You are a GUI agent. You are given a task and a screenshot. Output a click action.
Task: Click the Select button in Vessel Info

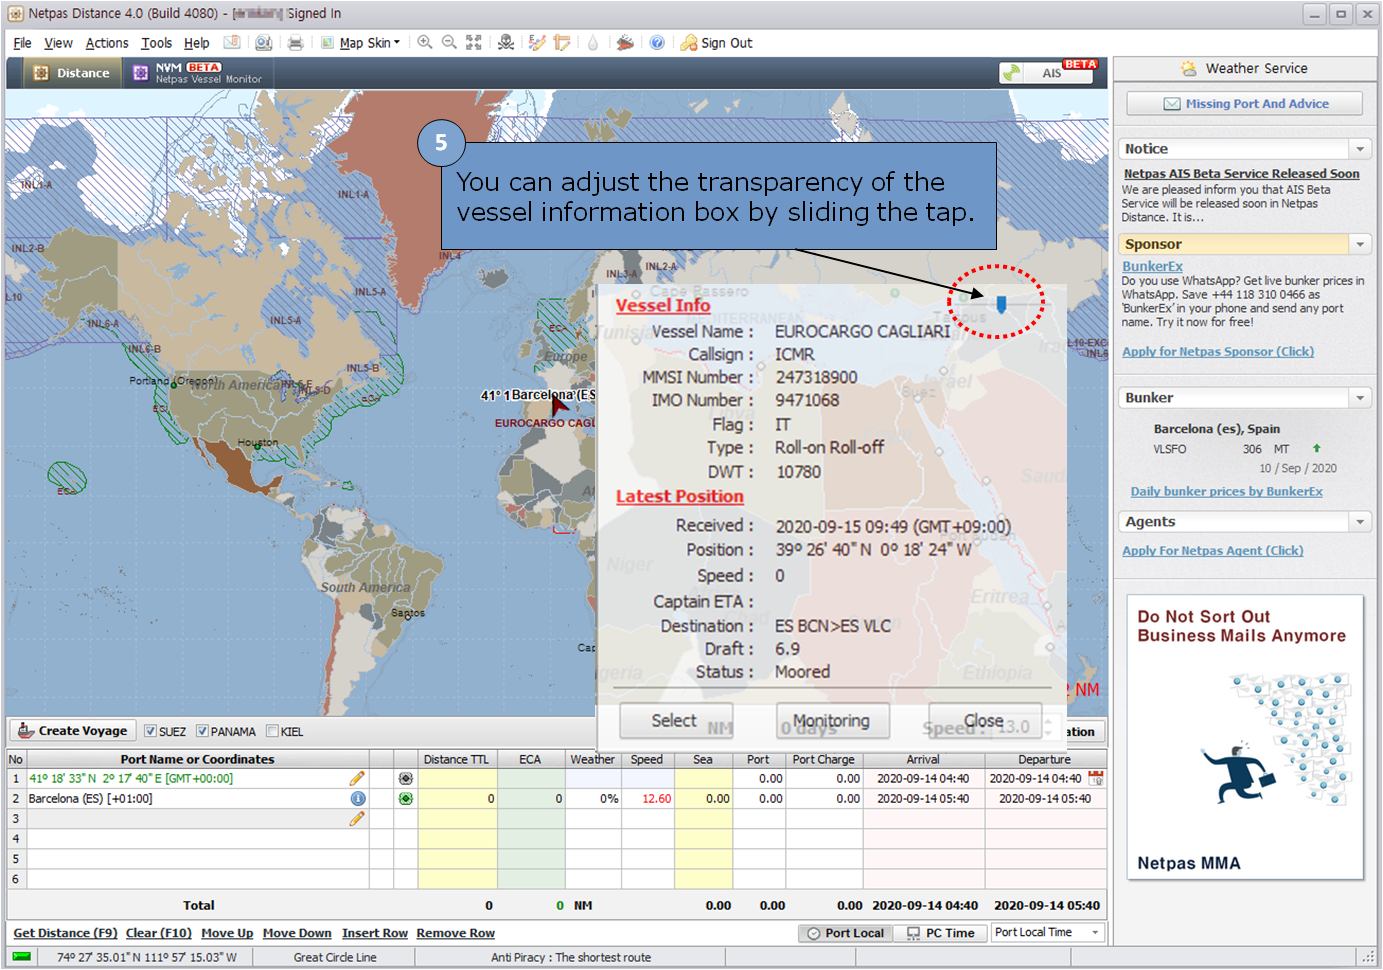(x=676, y=720)
